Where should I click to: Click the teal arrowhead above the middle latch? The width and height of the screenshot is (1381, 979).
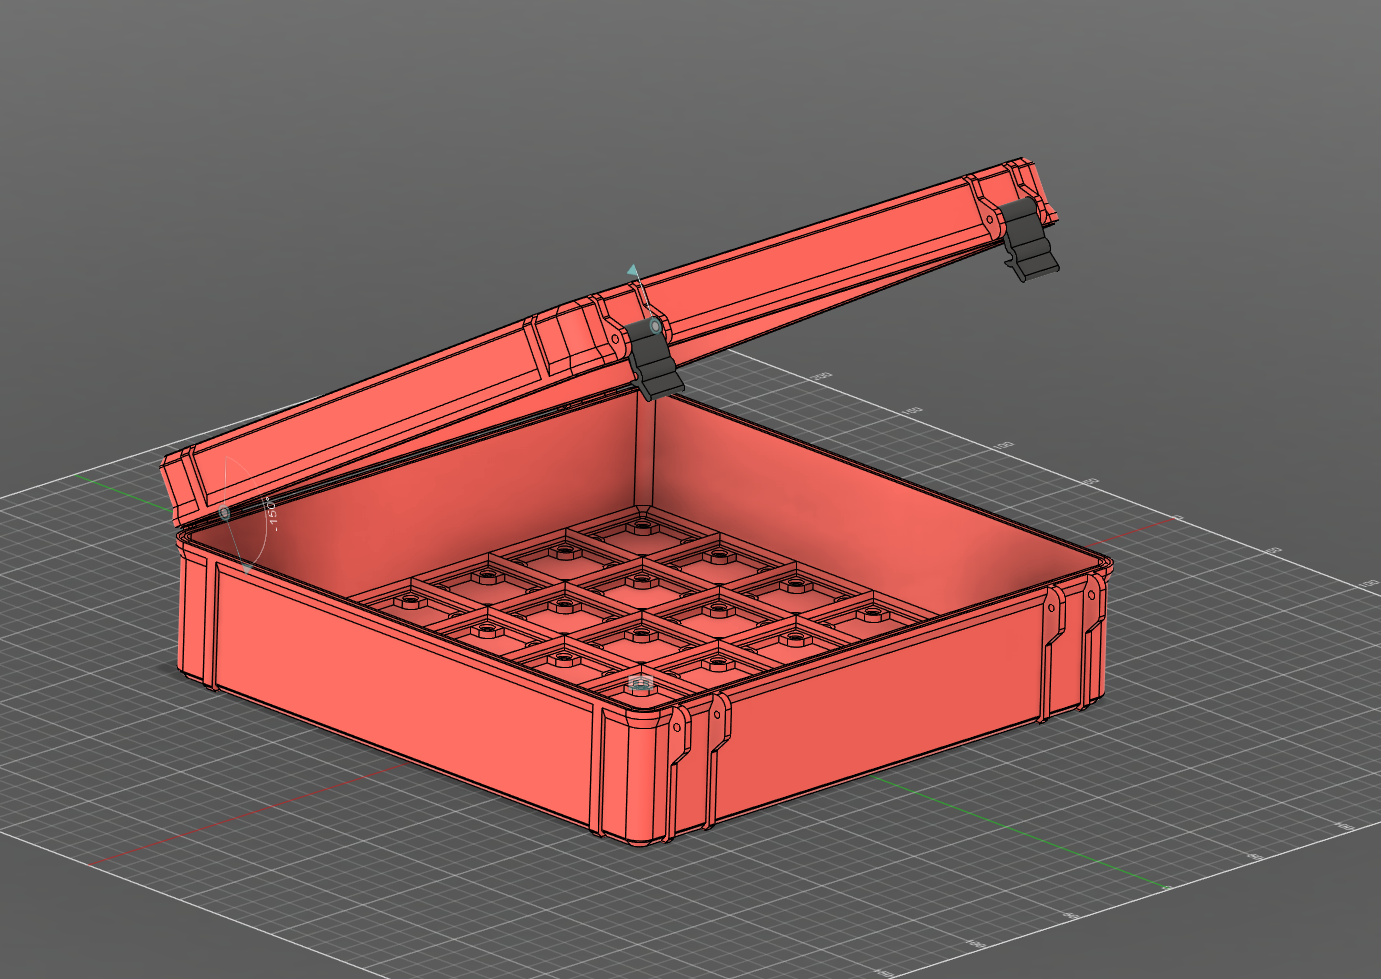(x=632, y=271)
